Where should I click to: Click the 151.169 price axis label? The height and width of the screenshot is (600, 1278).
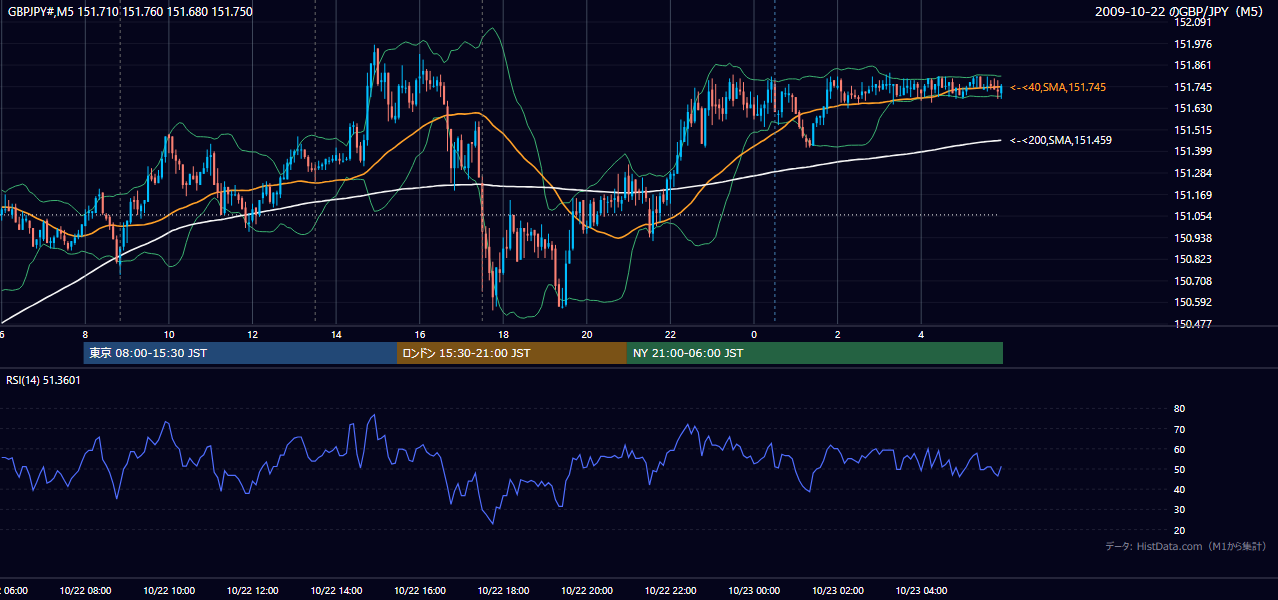click(x=1193, y=196)
